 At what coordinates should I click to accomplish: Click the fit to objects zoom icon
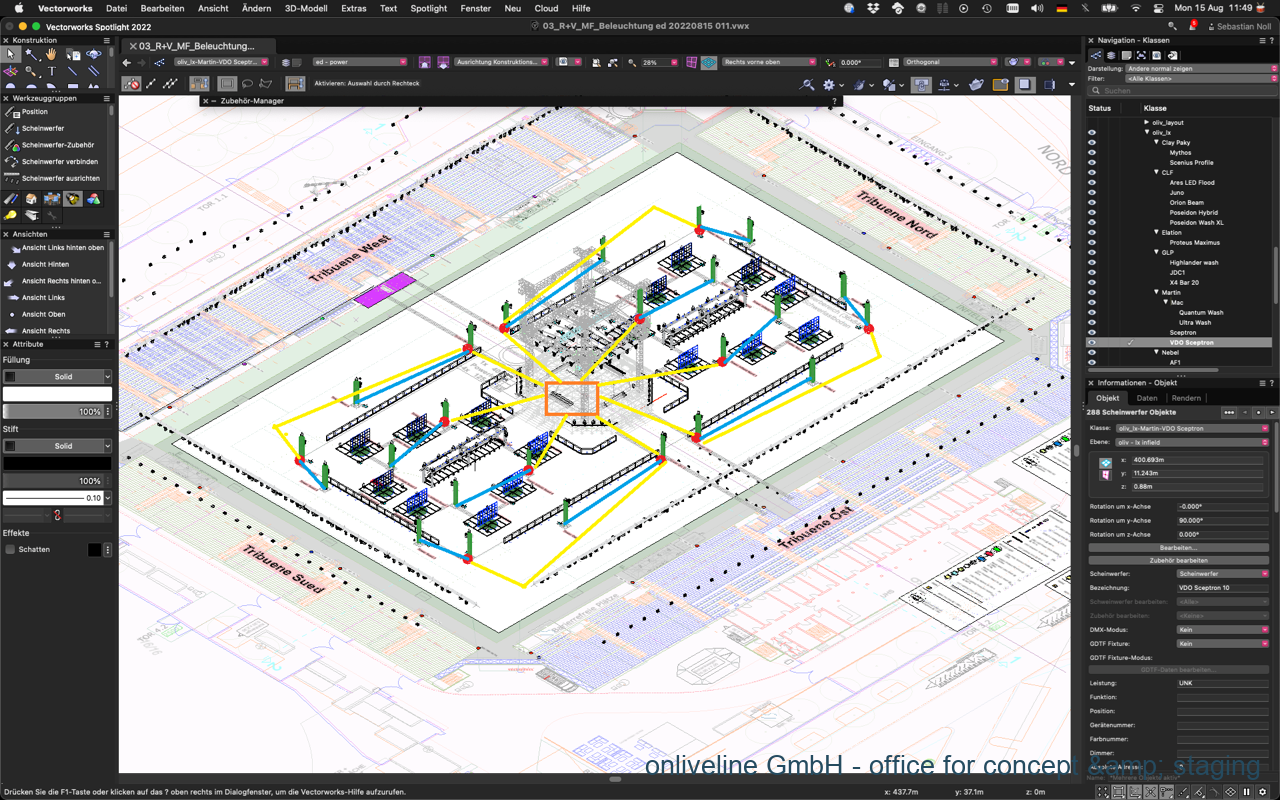612,62
